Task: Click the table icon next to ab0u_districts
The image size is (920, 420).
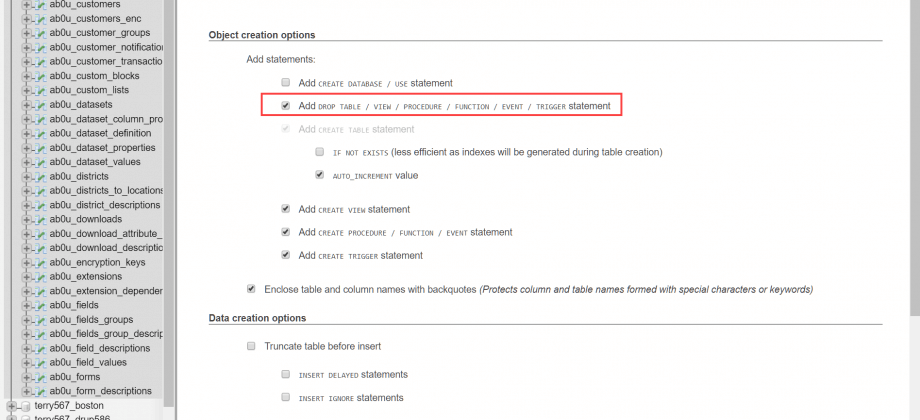Action: [40, 177]
